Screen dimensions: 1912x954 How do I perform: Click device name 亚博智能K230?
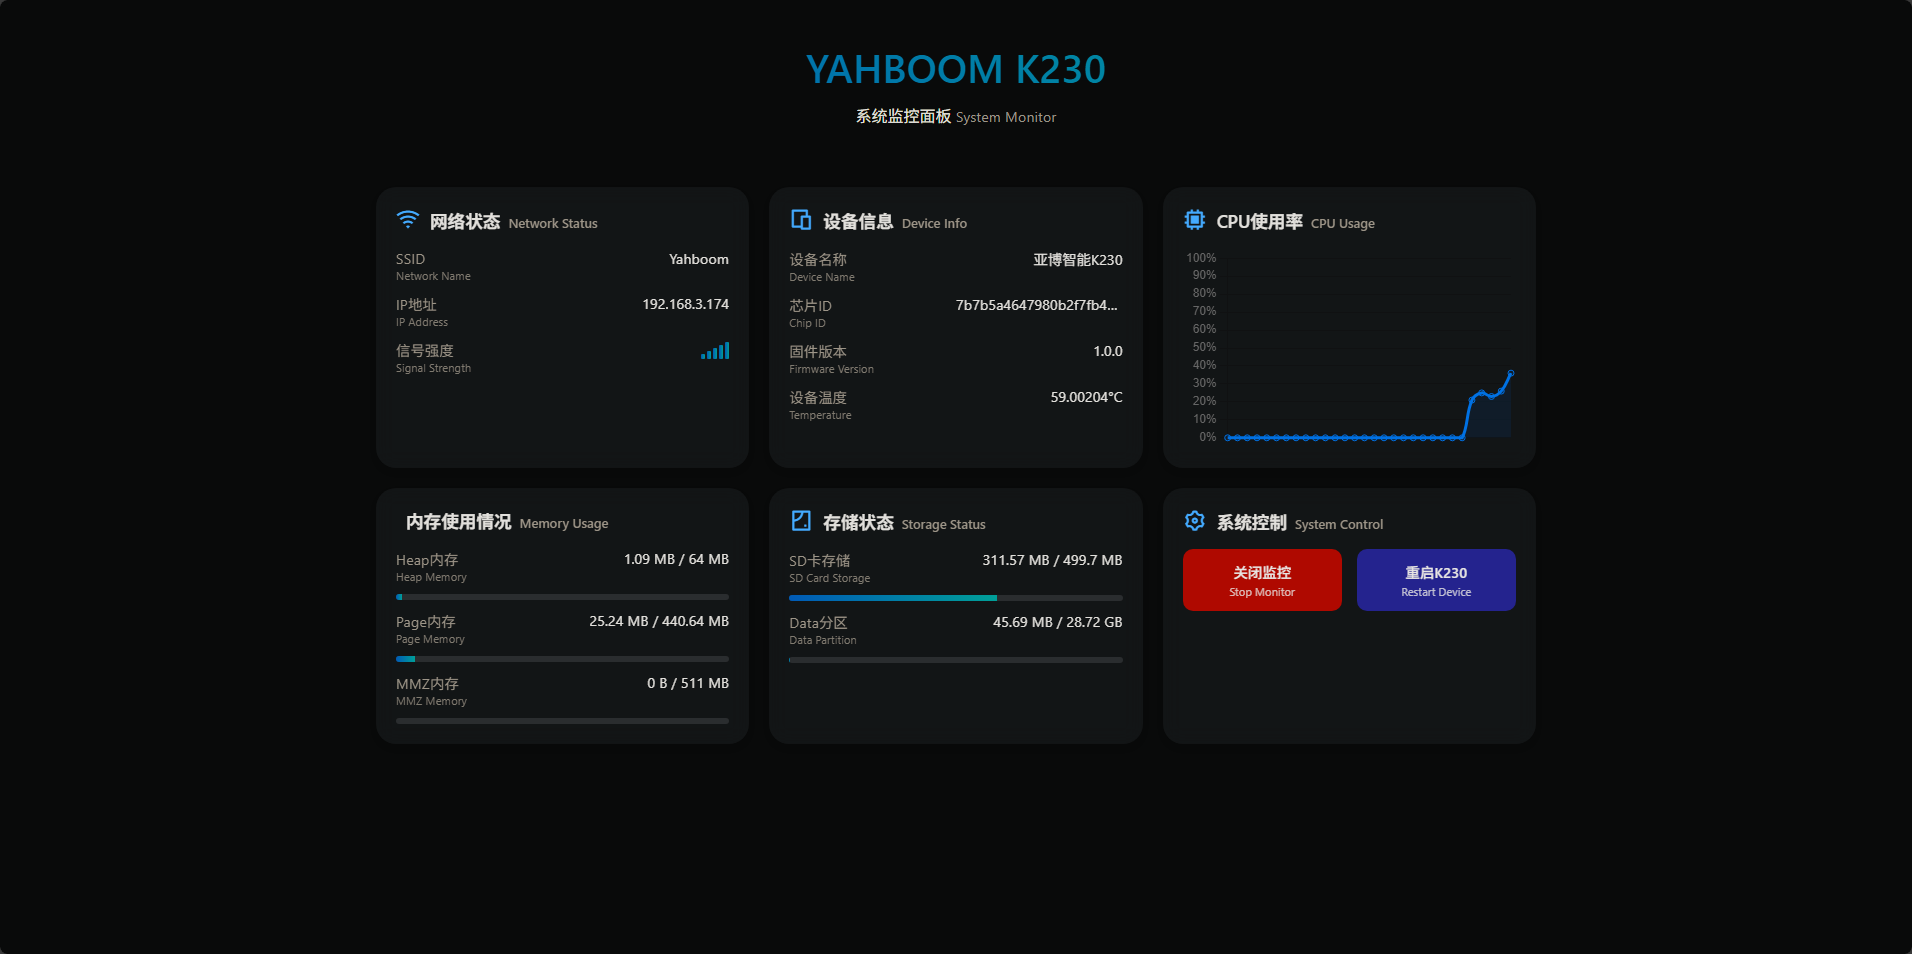(x=1078, y=260)
